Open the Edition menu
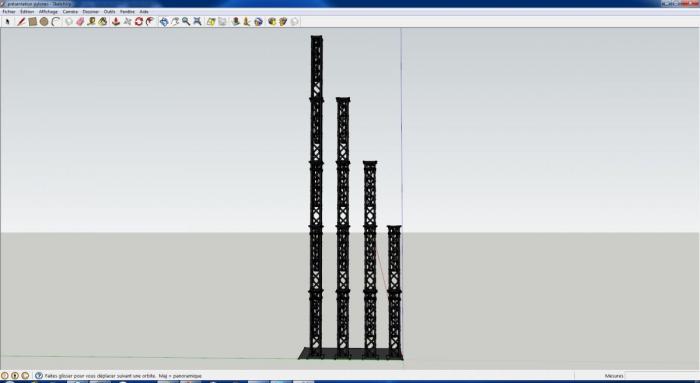 point(27,12)
